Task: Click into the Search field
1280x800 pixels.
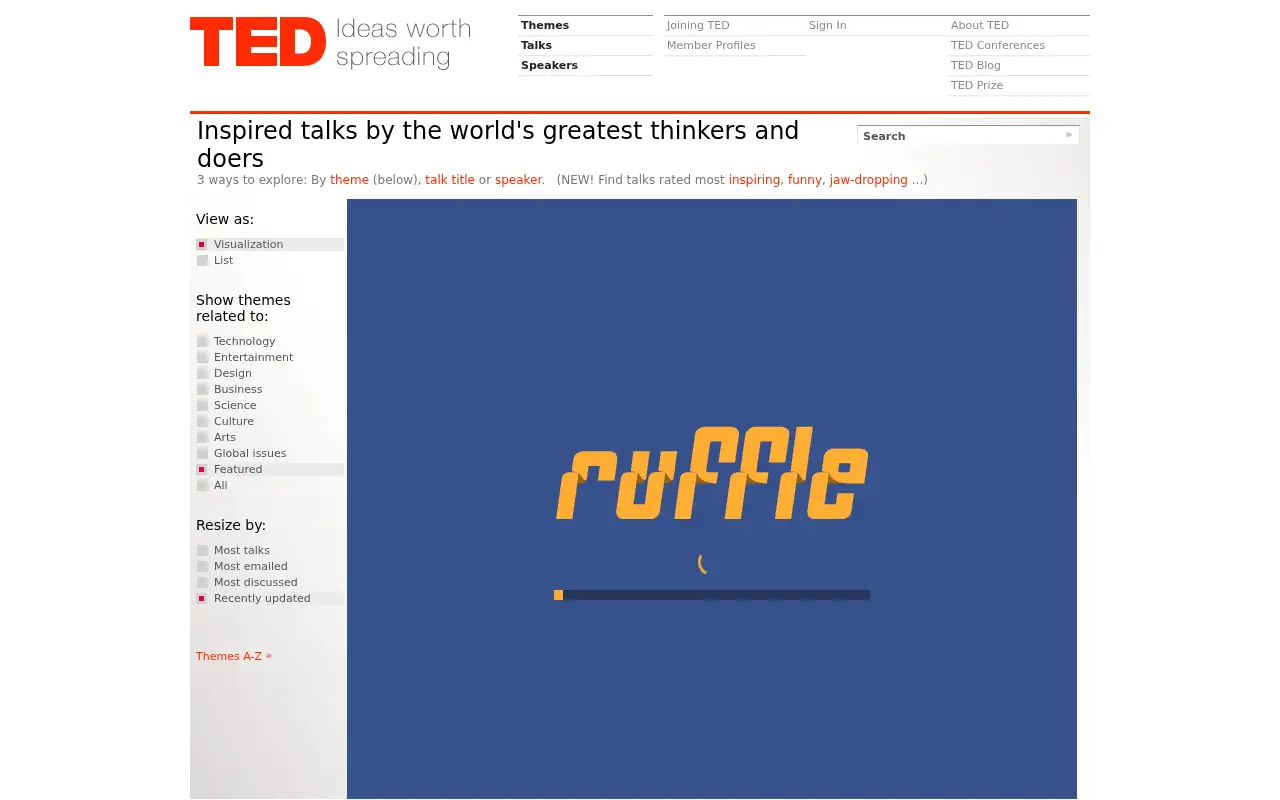Action: pyautogui.click(x=960, y=135)
